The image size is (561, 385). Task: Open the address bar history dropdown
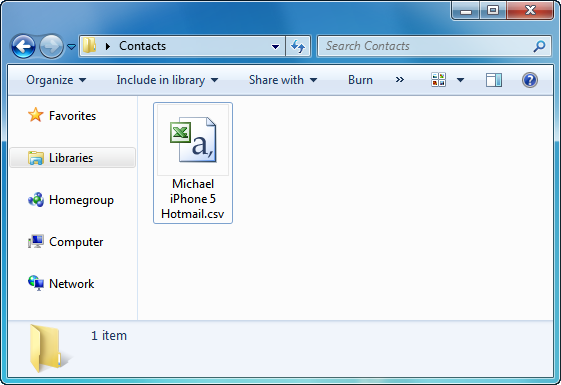(x=275, y=47)
